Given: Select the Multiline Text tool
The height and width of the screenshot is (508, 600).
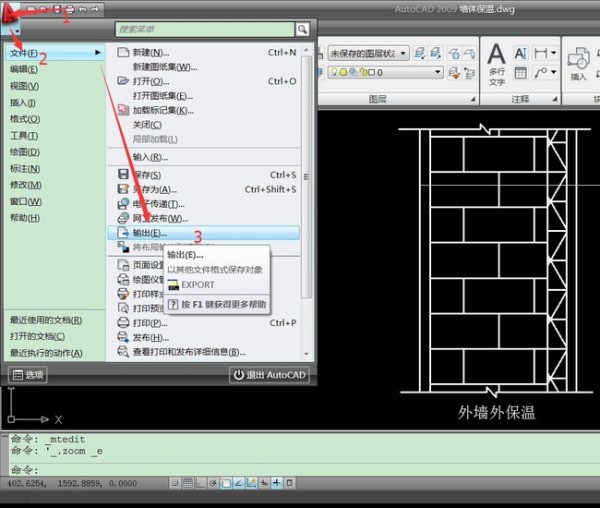Looking at the screenshot, I should pos(497,63).
